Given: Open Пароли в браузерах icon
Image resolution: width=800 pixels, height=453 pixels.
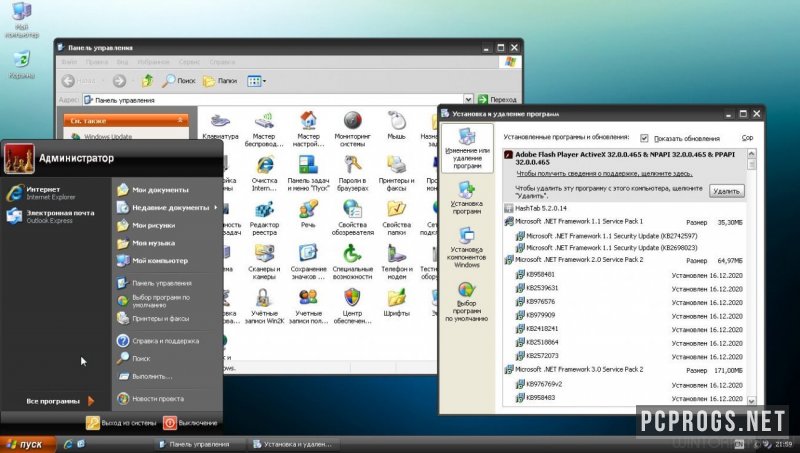Looking at the screenshot, I should (x=353, y=173).
